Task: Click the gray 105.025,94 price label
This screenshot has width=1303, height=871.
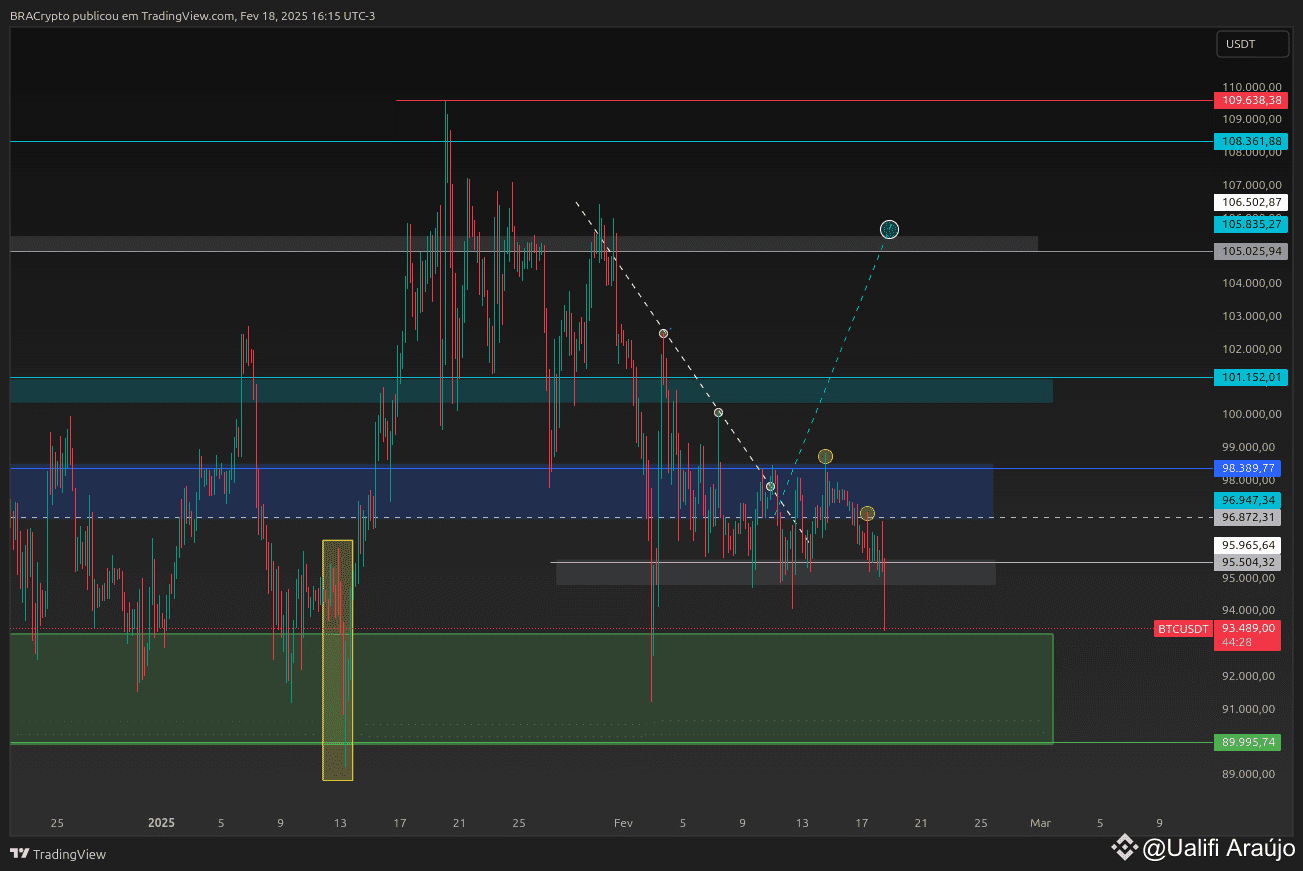Action: click(x=1250, y=251)
